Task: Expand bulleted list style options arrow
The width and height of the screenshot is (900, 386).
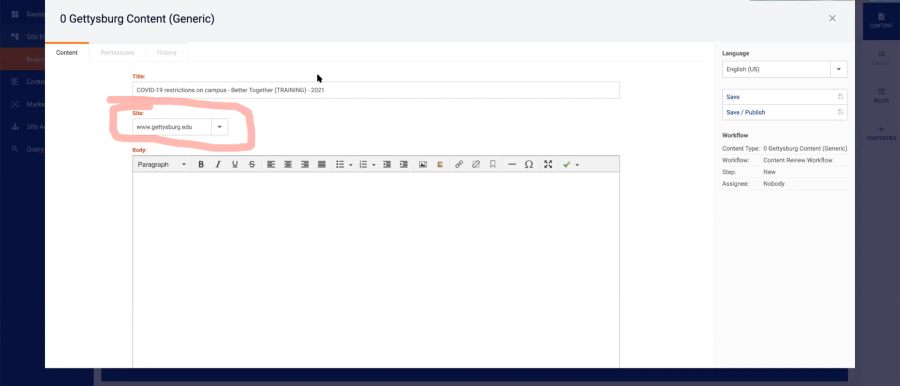Action: point(351,165)
